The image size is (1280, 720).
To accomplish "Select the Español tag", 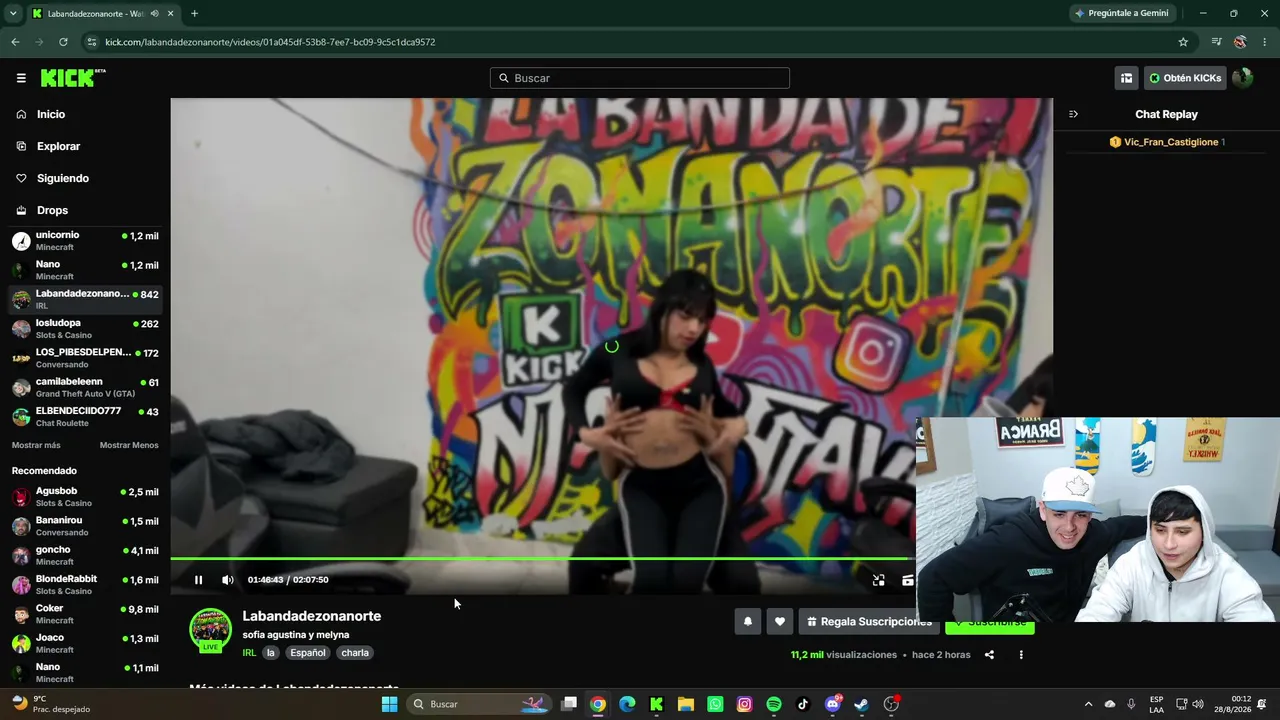I will [x=307, y=653].
